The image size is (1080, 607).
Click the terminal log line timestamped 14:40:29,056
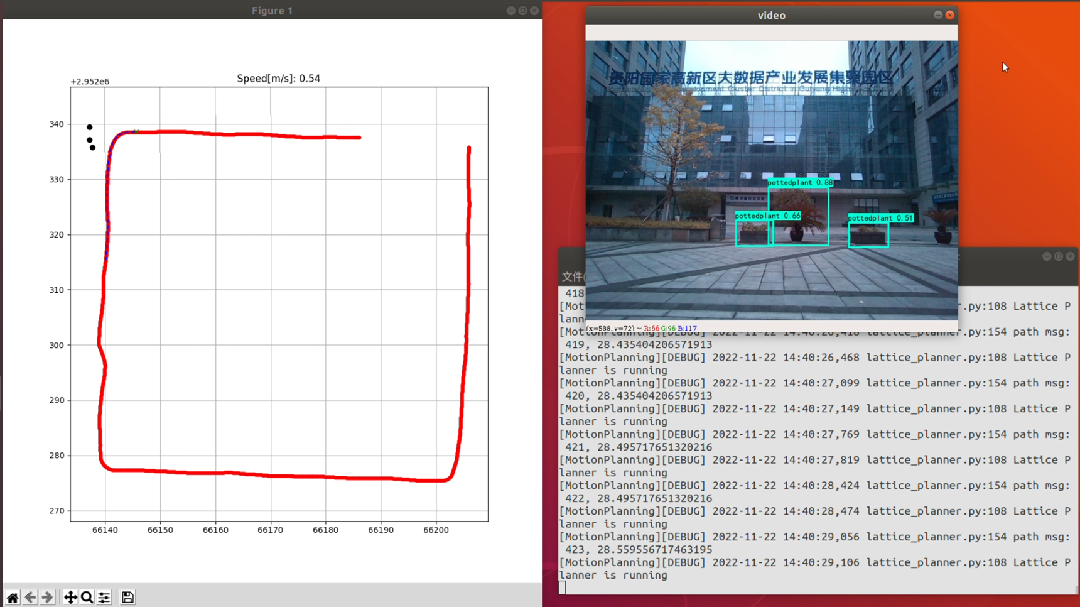point(815,537)
